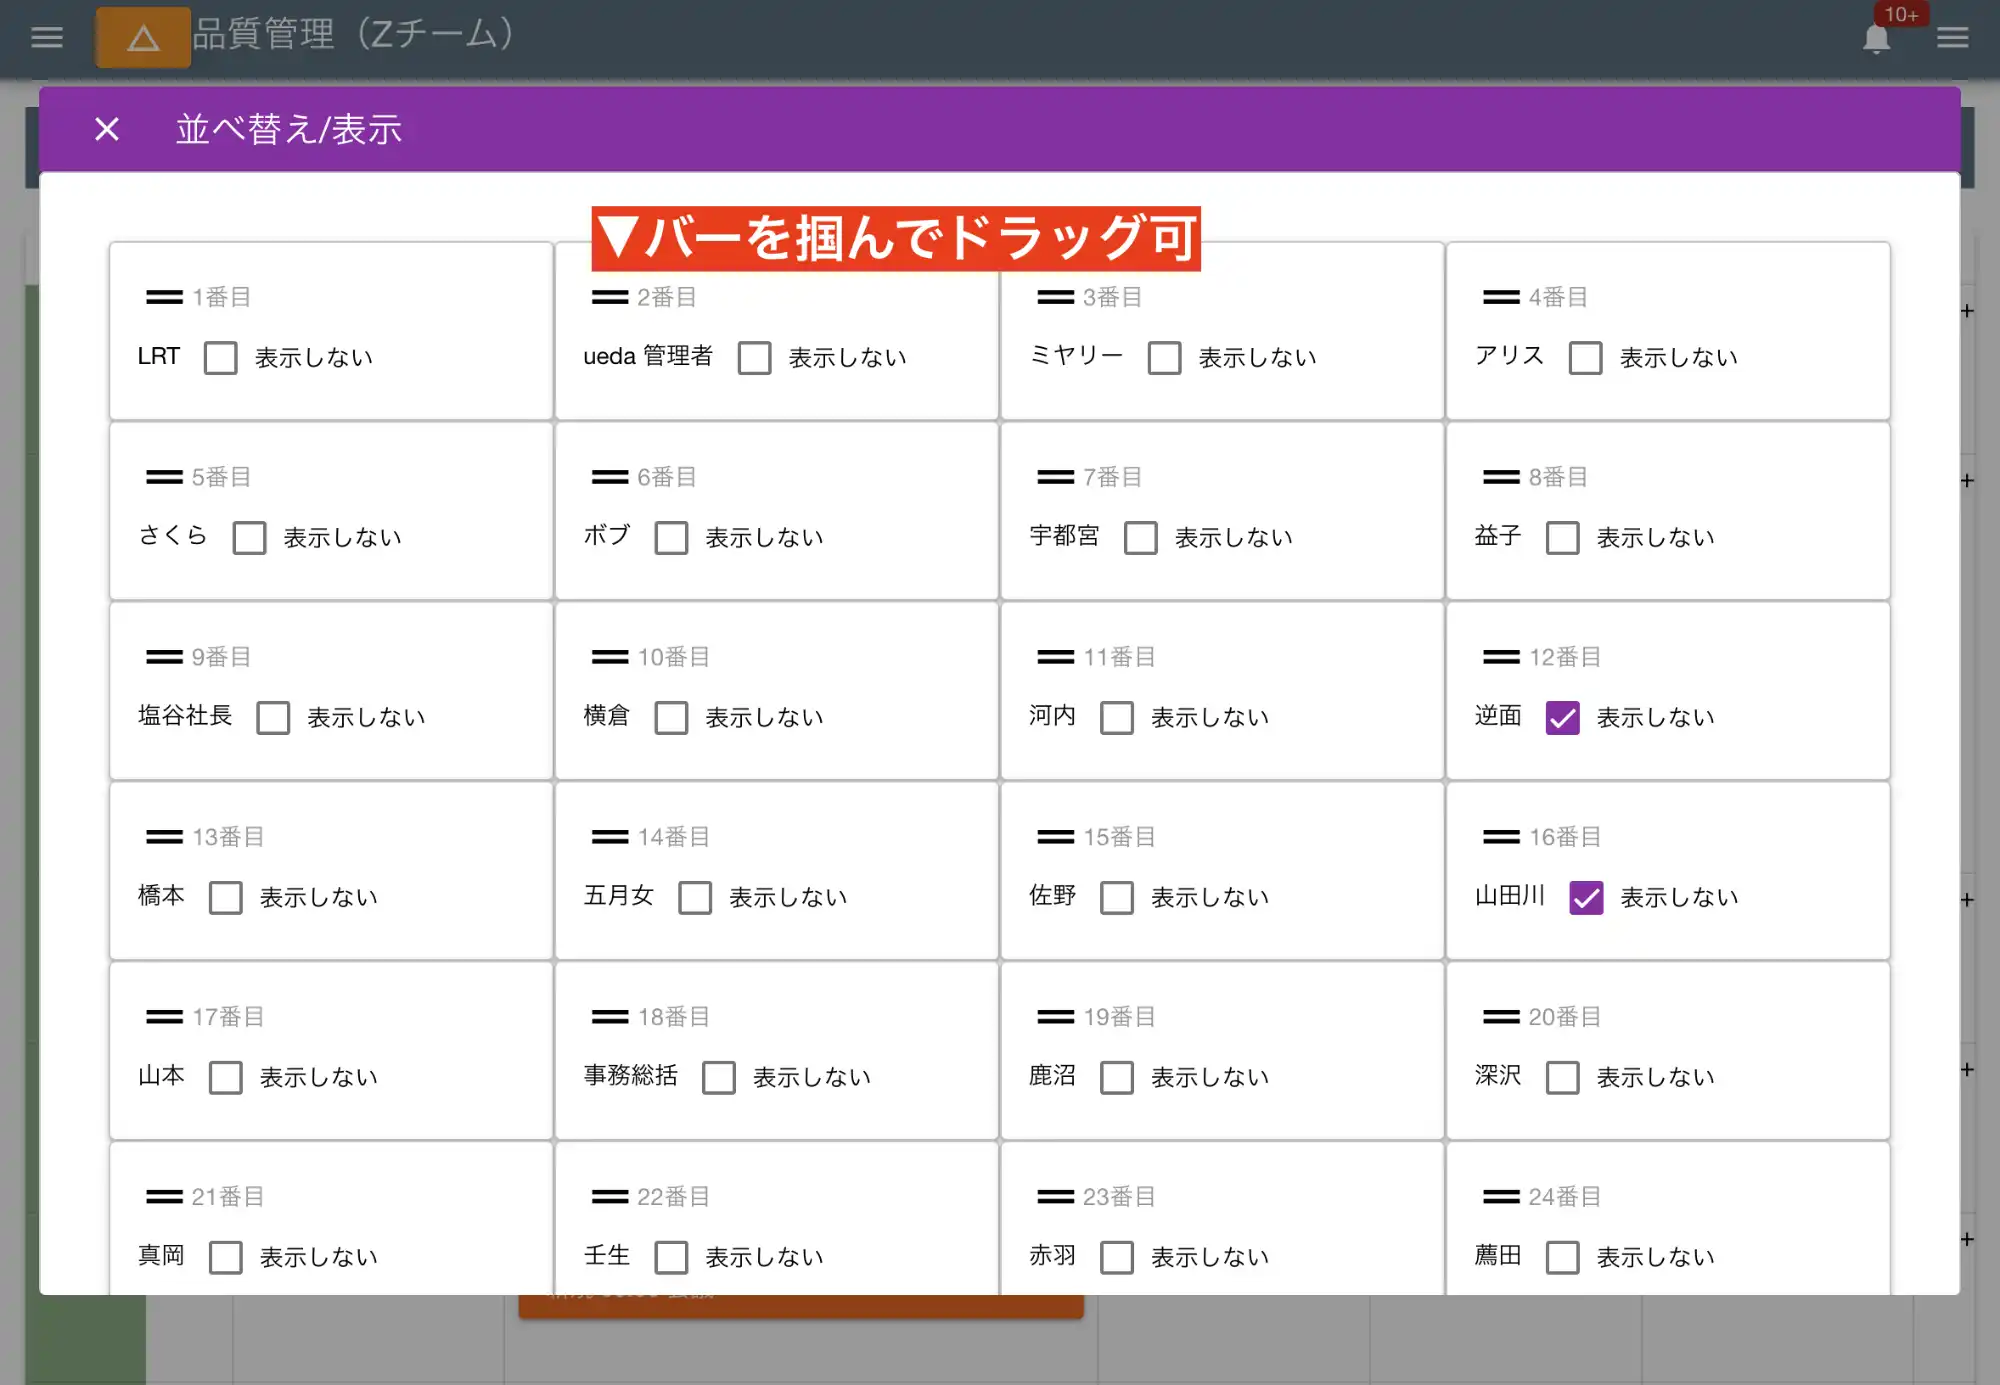Uncheck 表示しない for 山田川
This screenshot has height=1385, width=2000.
pyautogui.click(x=1586, y=898)
